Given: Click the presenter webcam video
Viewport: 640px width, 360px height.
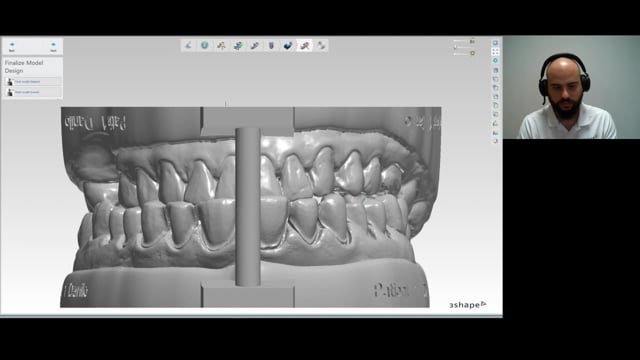Looking at the screenshot, I should [x=571, y=87].
